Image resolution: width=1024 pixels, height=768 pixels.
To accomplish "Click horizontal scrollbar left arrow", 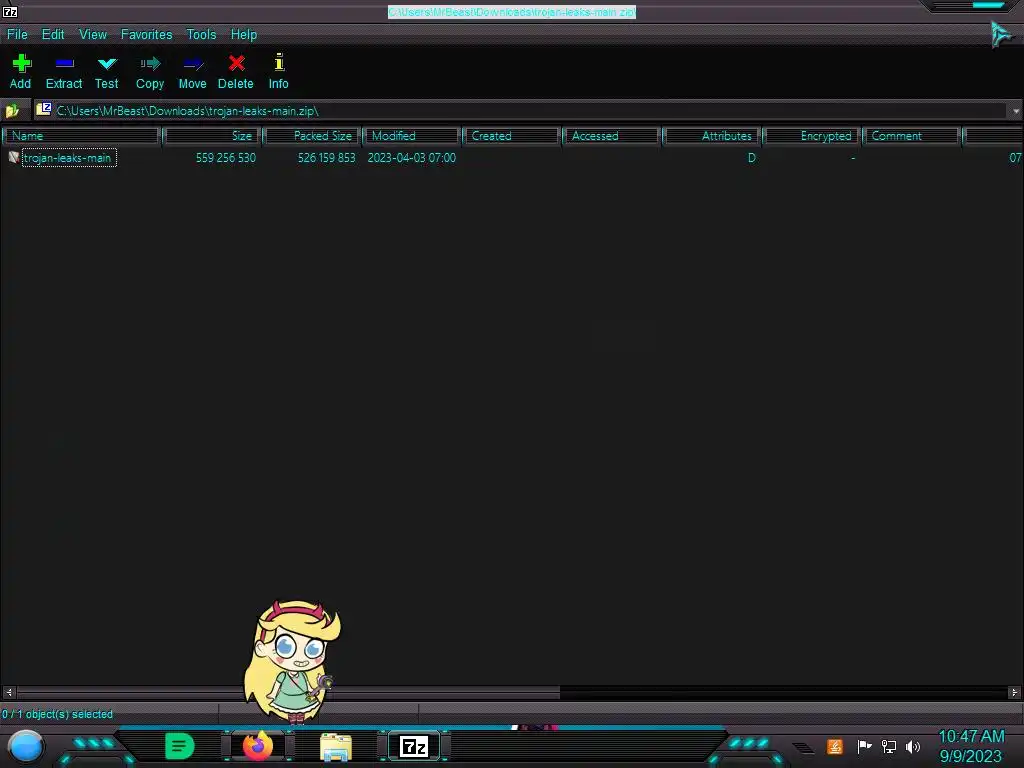I will (x=8, y=692).
